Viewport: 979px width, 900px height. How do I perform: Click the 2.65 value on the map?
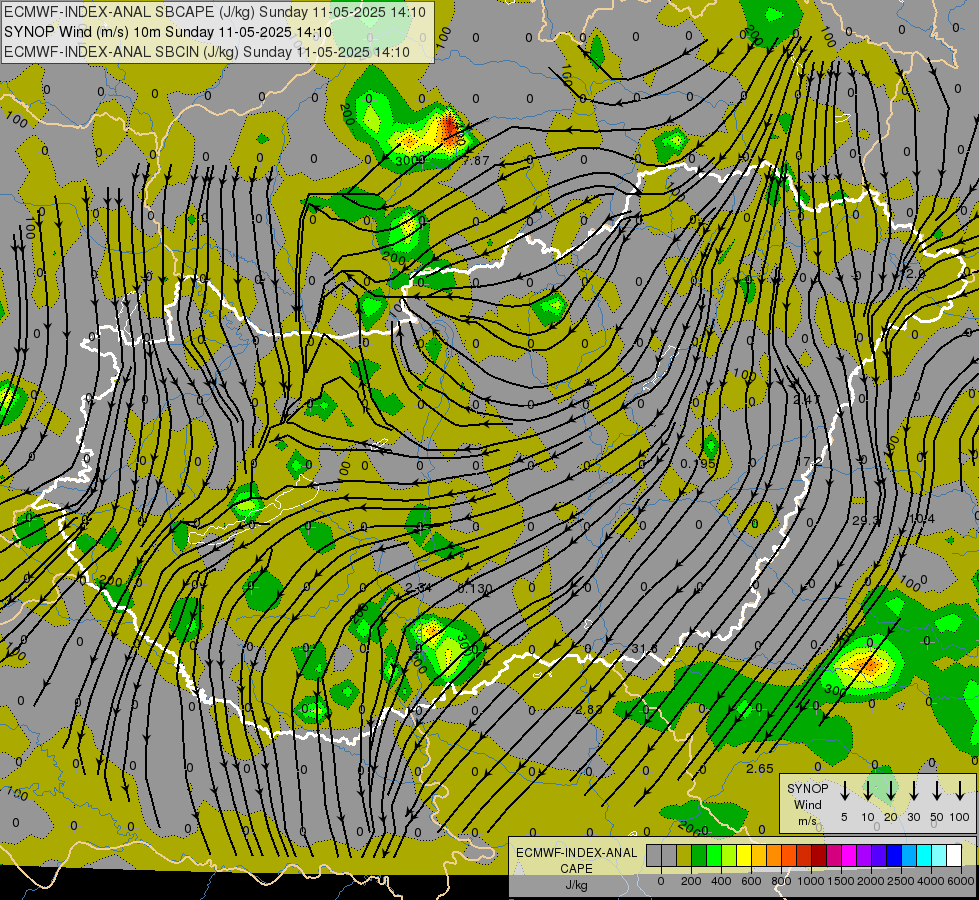(x=760, y=768)
